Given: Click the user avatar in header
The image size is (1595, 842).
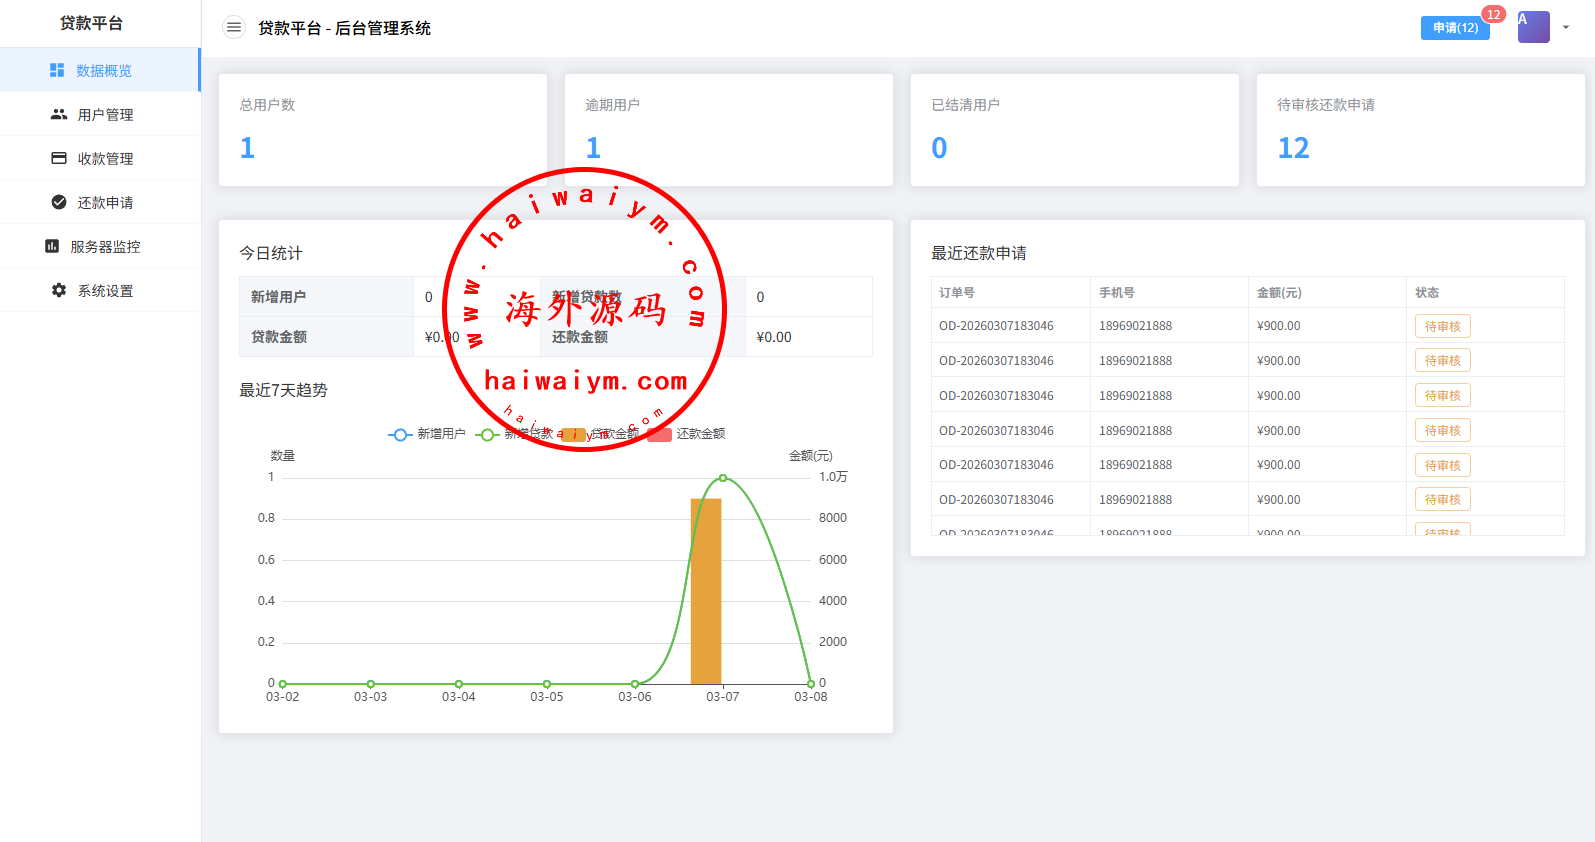Looking at the screenshot, I should 1532,27.
